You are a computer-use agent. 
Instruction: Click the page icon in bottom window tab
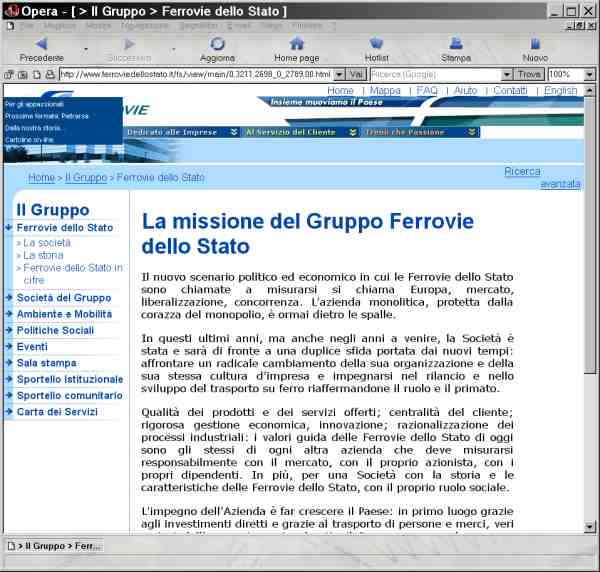click(x=11, y=546)
